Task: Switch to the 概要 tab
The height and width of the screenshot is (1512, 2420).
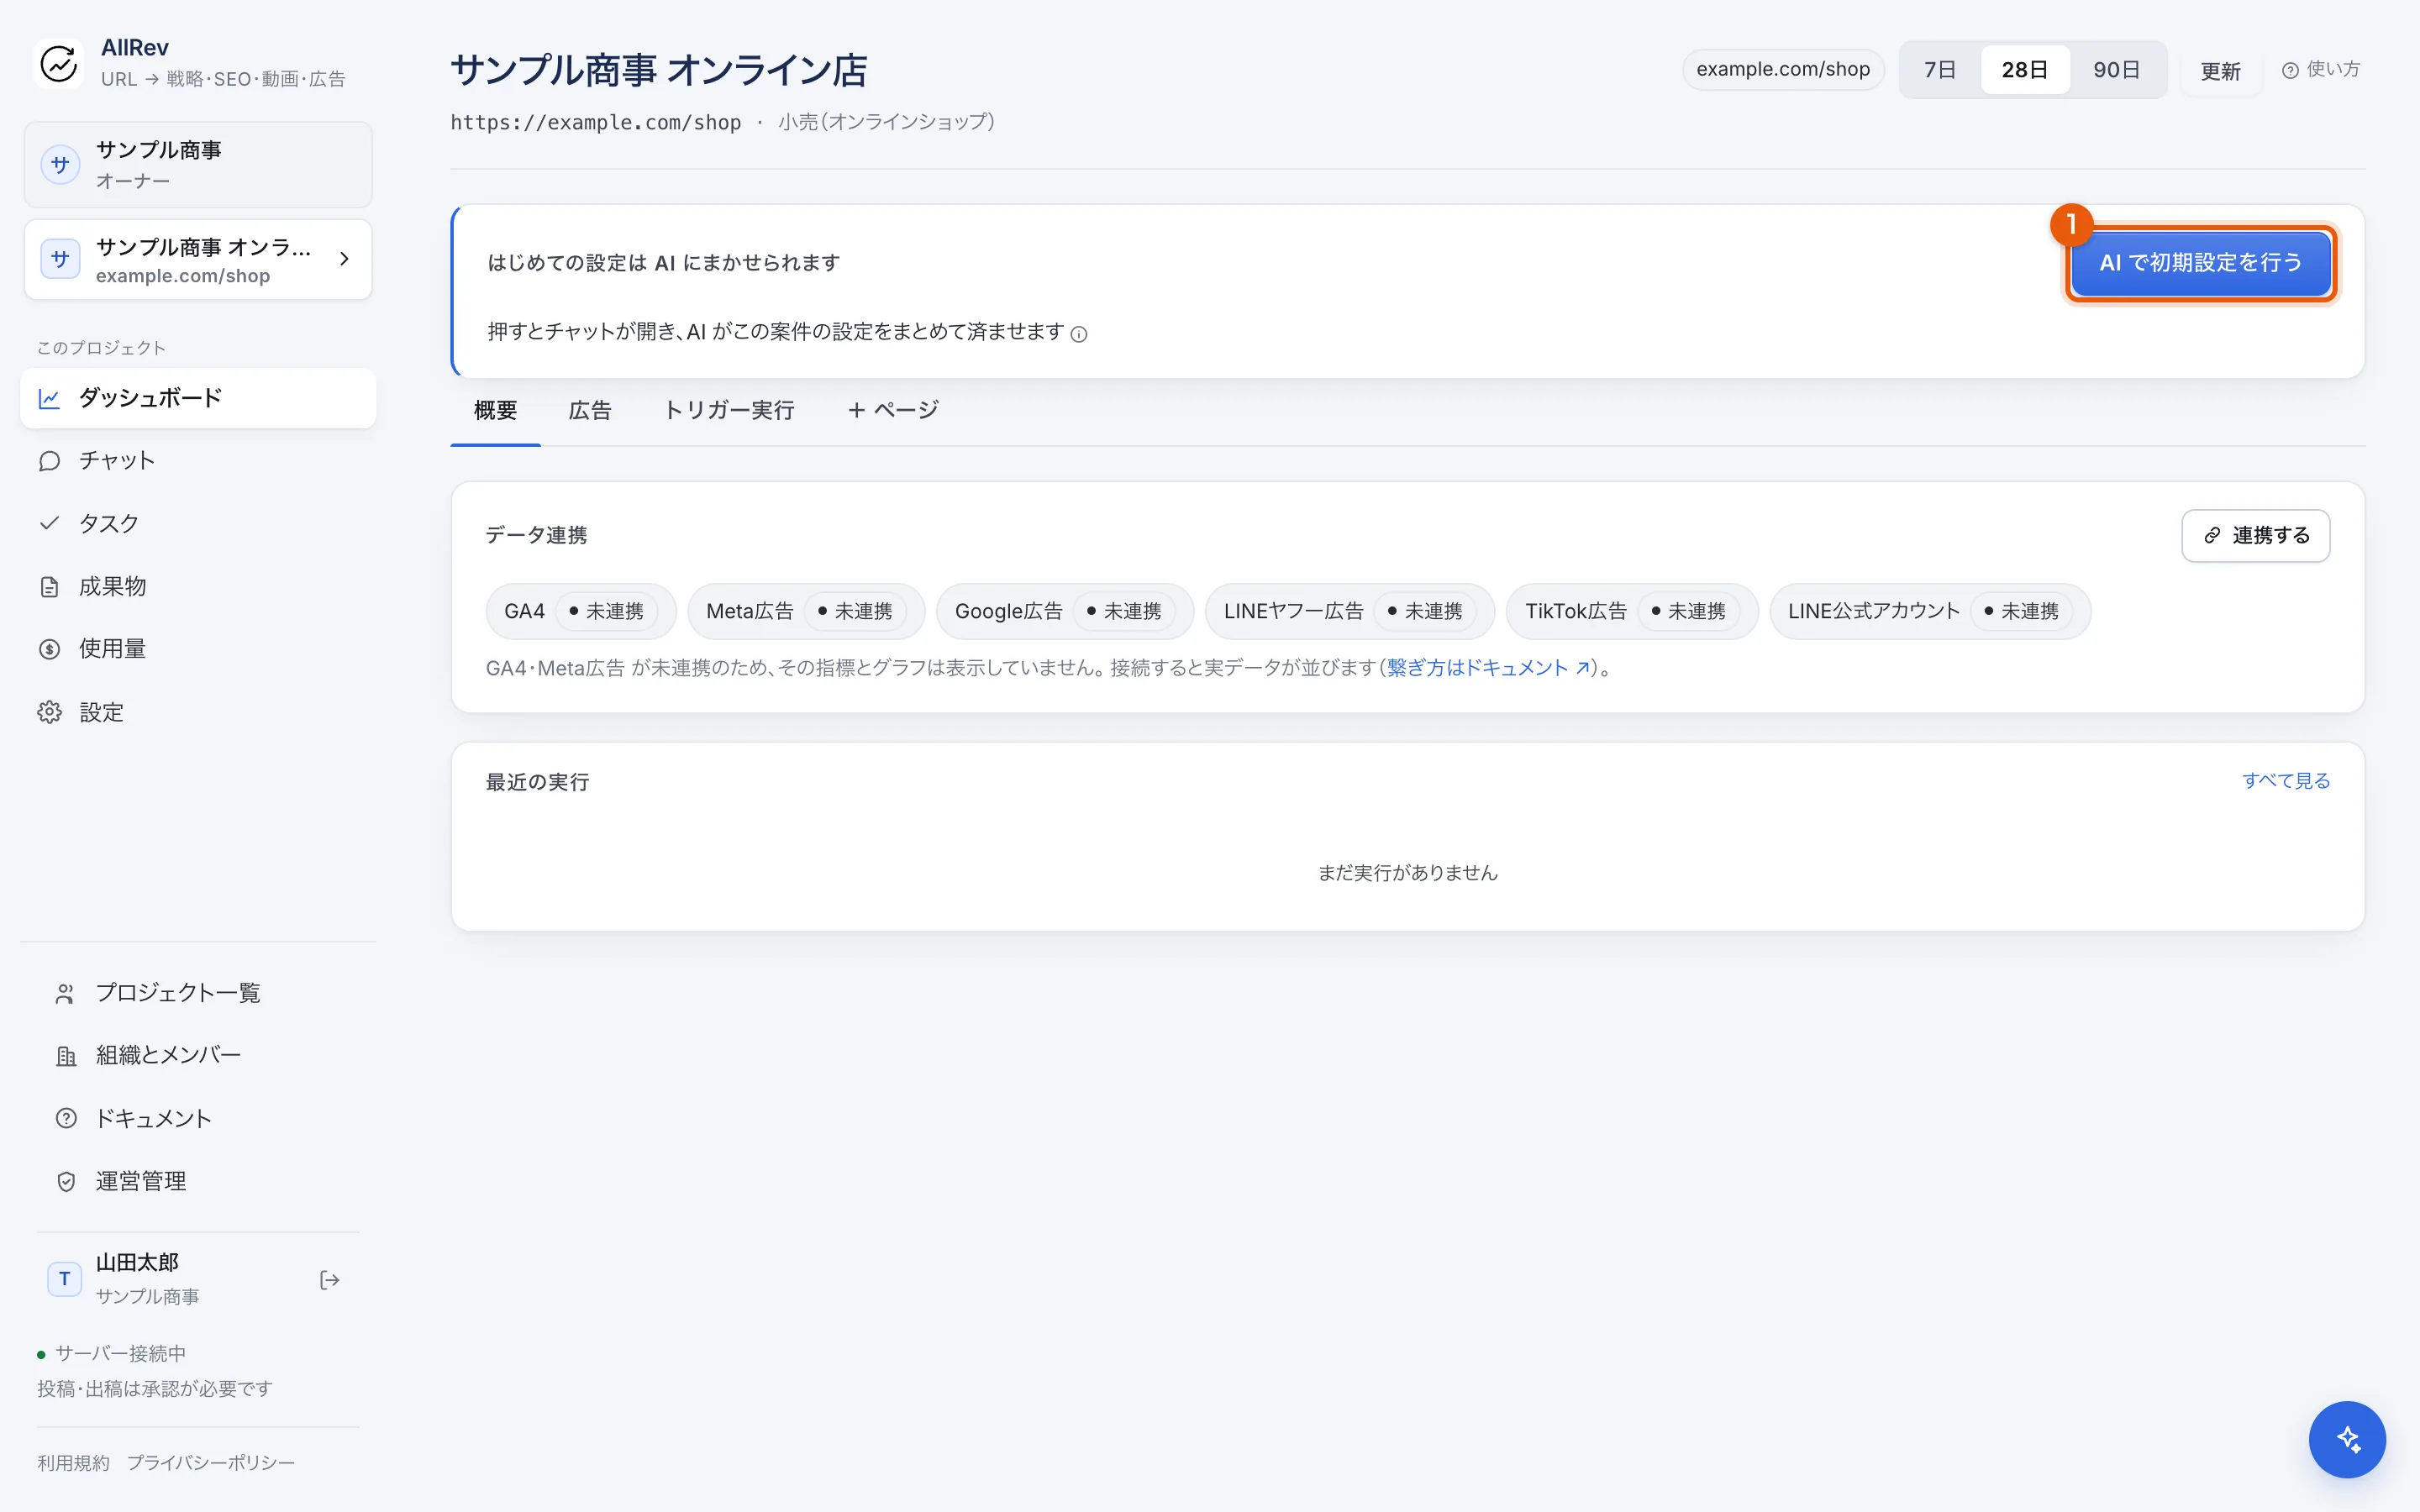Action: tap(496, 410)
